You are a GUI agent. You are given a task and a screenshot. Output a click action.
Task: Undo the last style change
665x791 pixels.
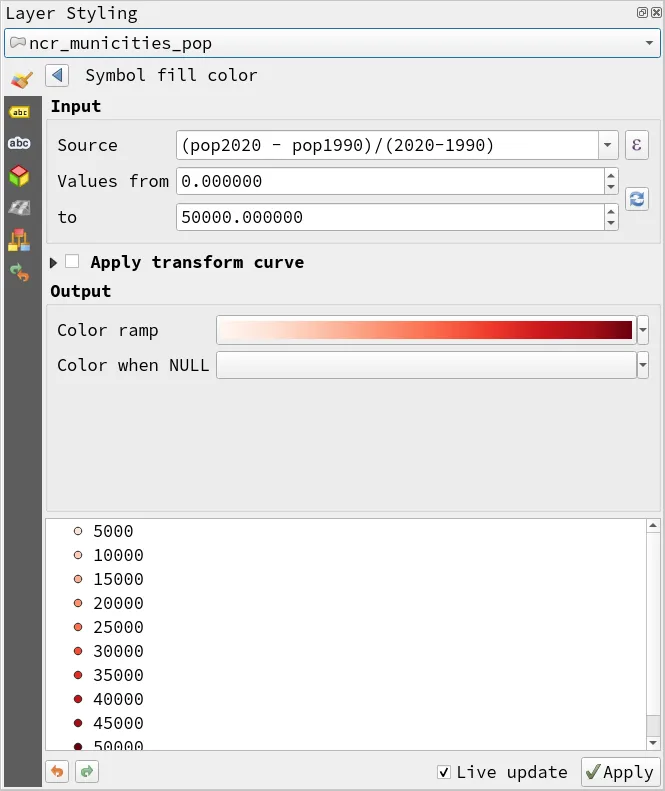(x=57, y=771)
